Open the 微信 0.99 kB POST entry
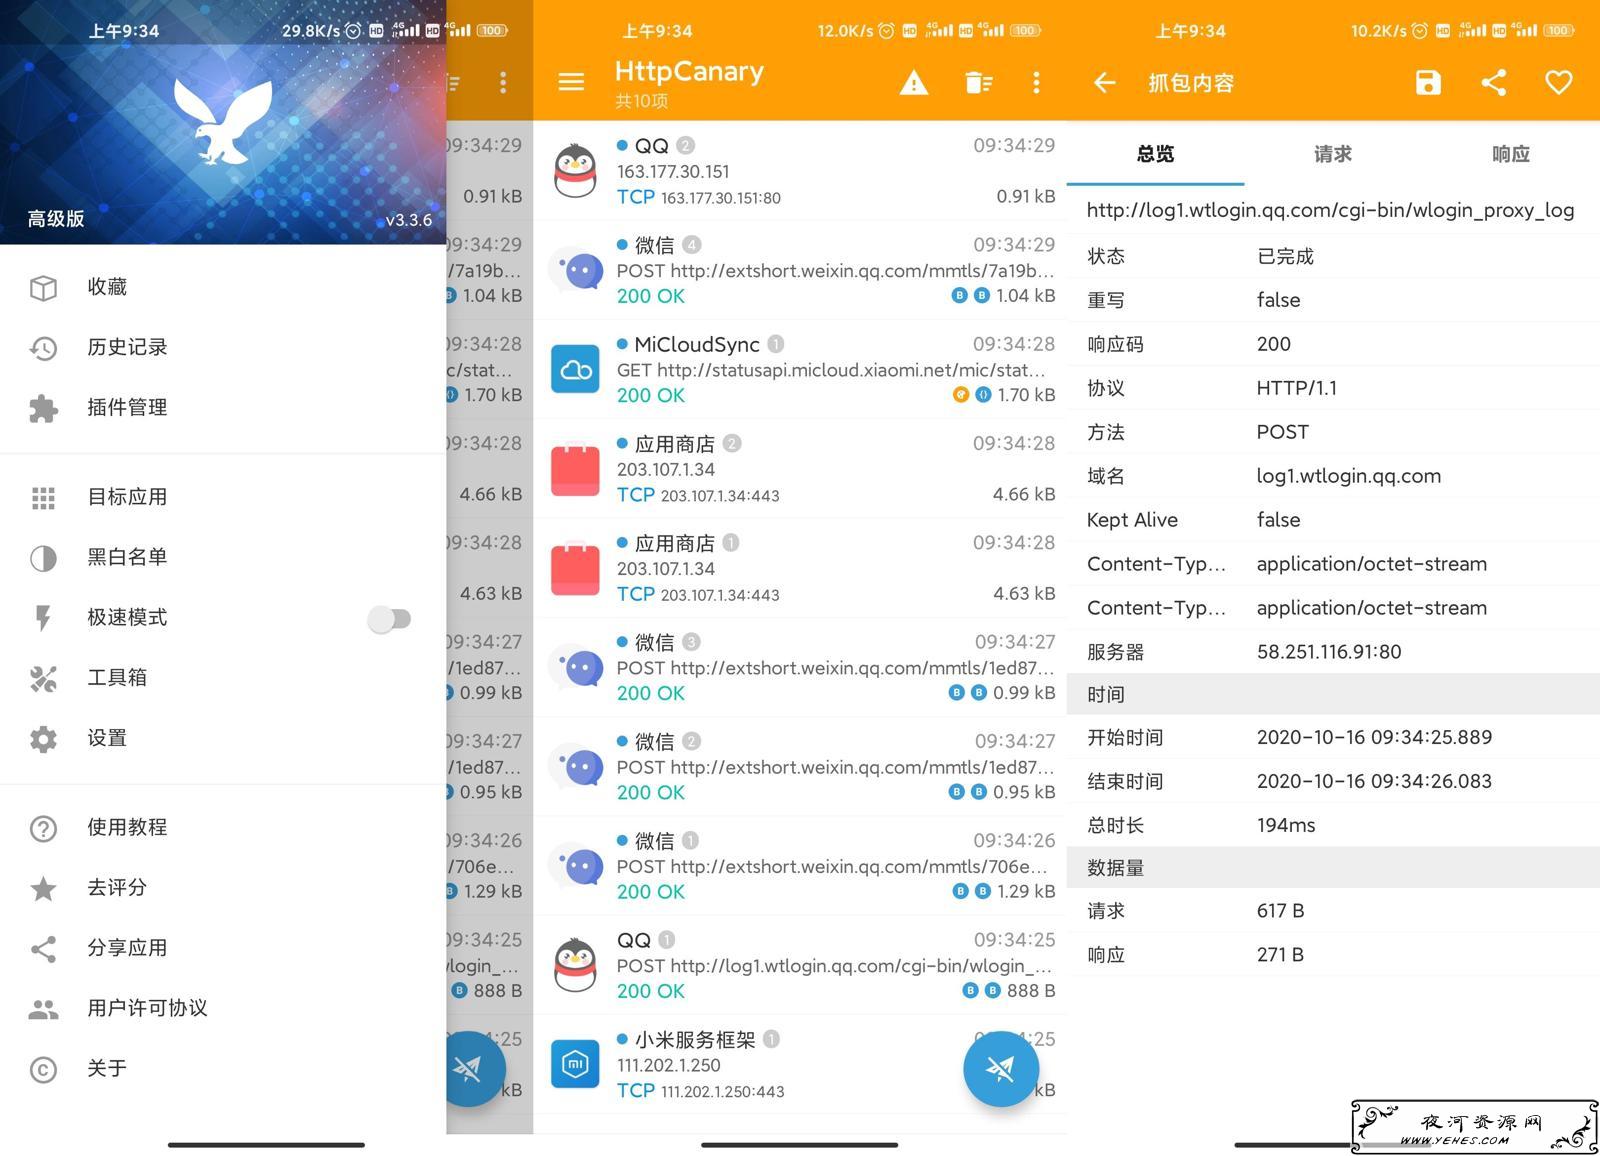This screenshot has width=1600, height=1156. 800,667
